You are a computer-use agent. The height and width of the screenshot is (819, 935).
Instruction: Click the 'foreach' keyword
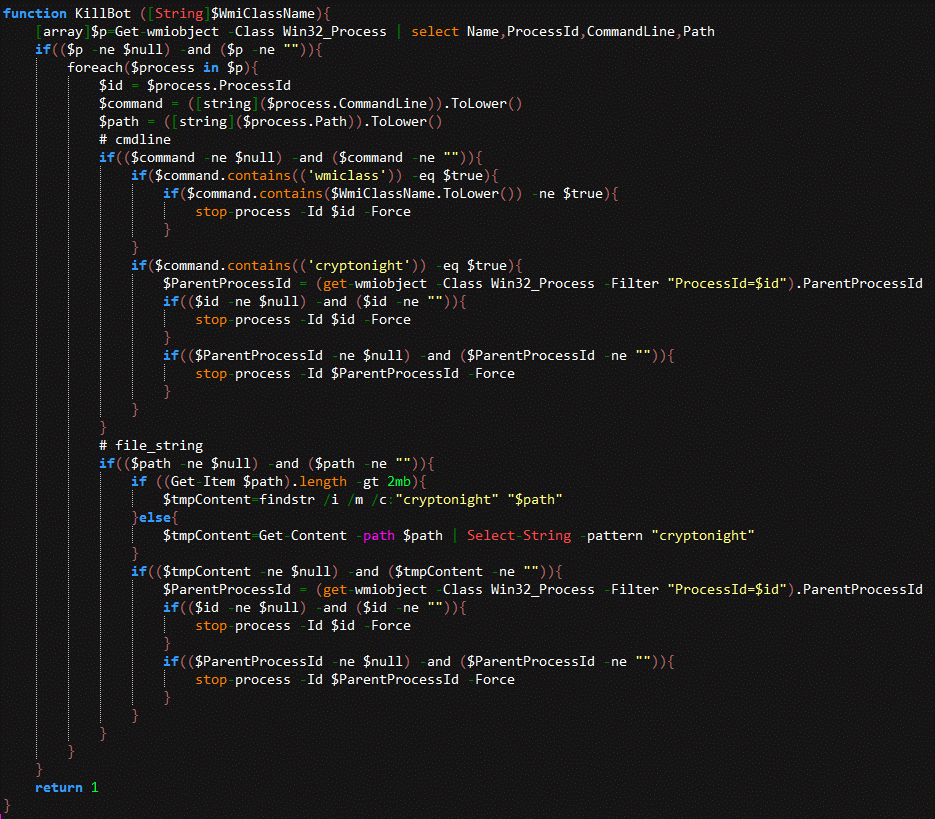coord(97,67)
